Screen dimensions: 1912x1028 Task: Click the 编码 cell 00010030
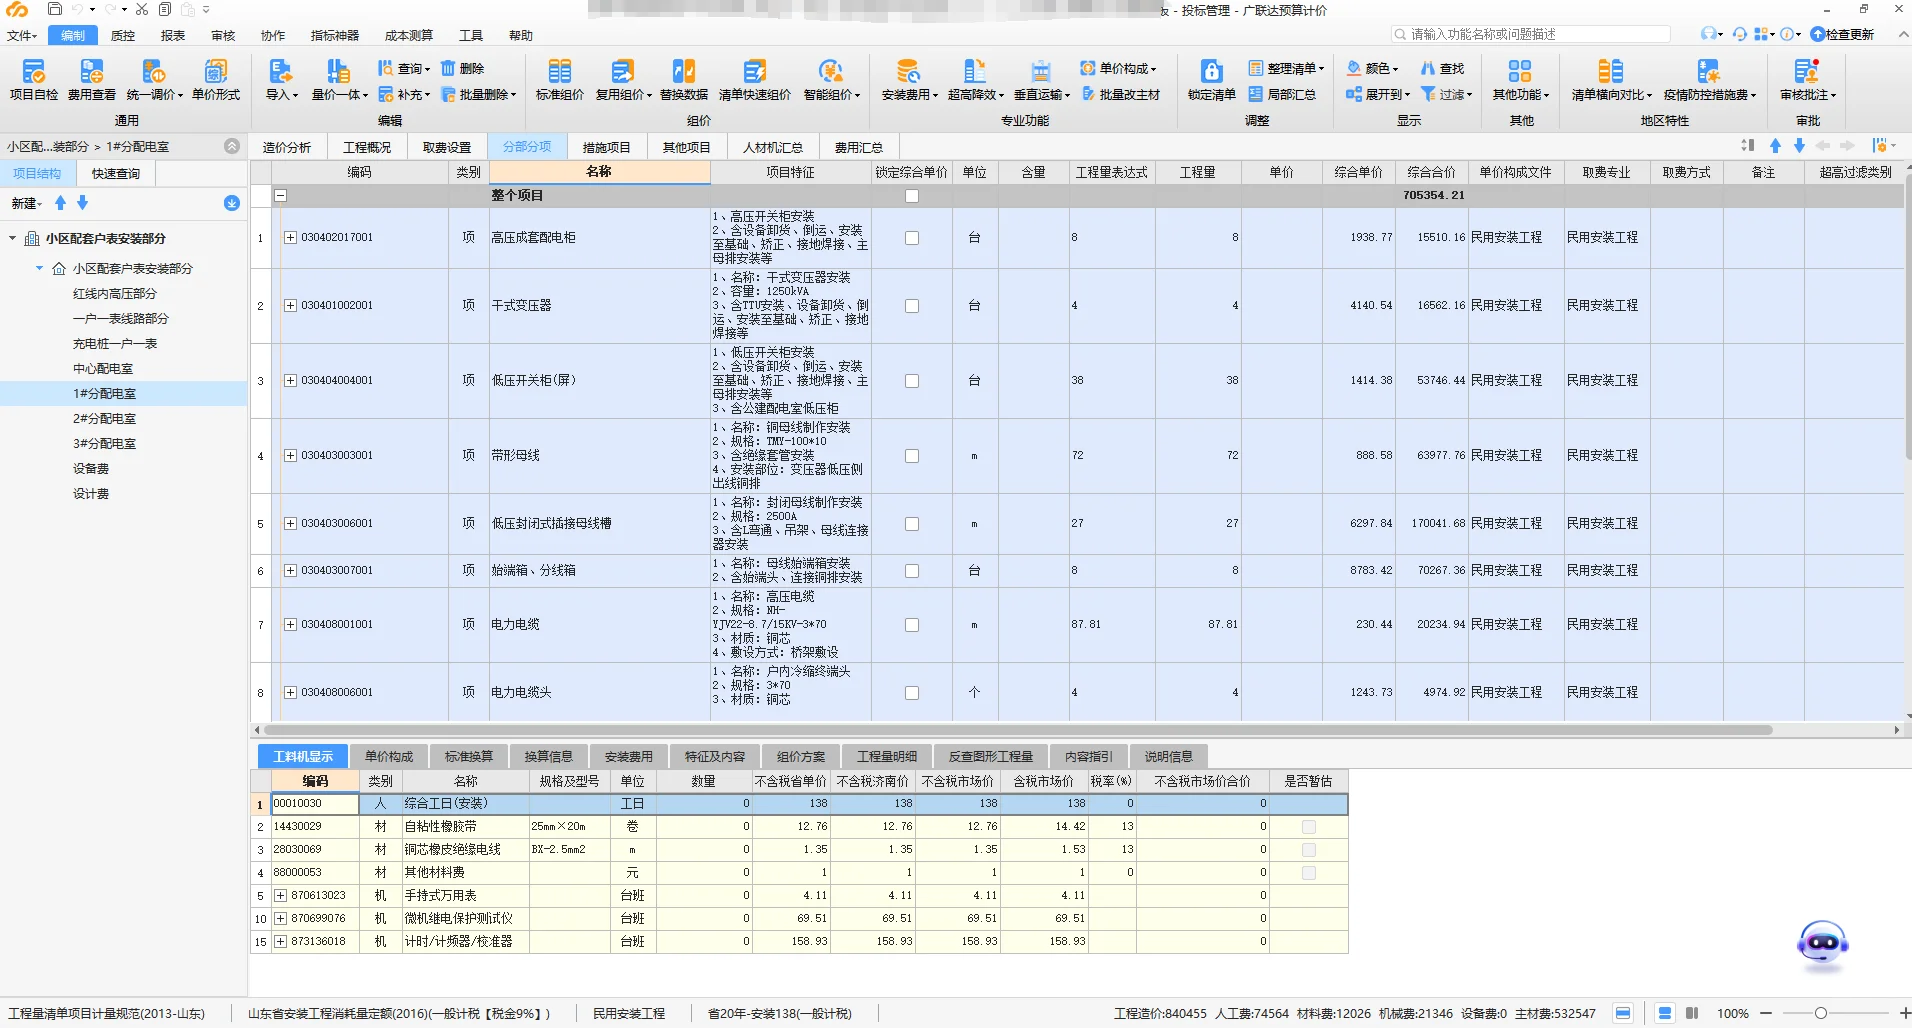[315, 804]
